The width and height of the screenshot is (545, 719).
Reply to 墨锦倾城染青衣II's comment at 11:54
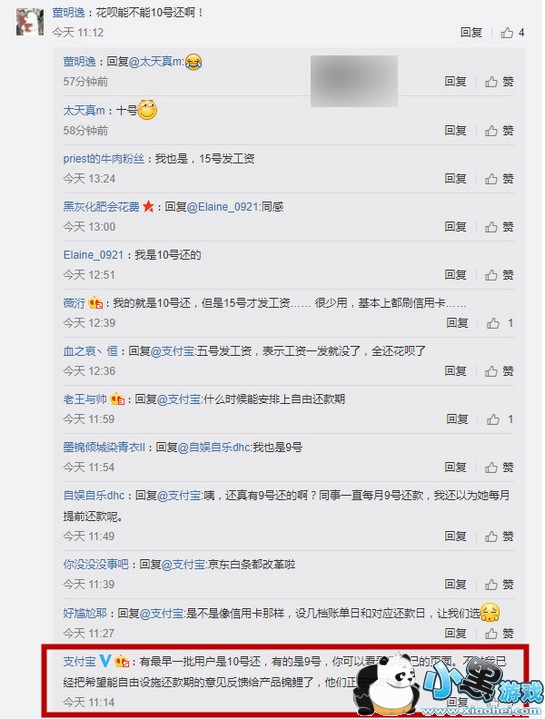click(x=455, y=468)
